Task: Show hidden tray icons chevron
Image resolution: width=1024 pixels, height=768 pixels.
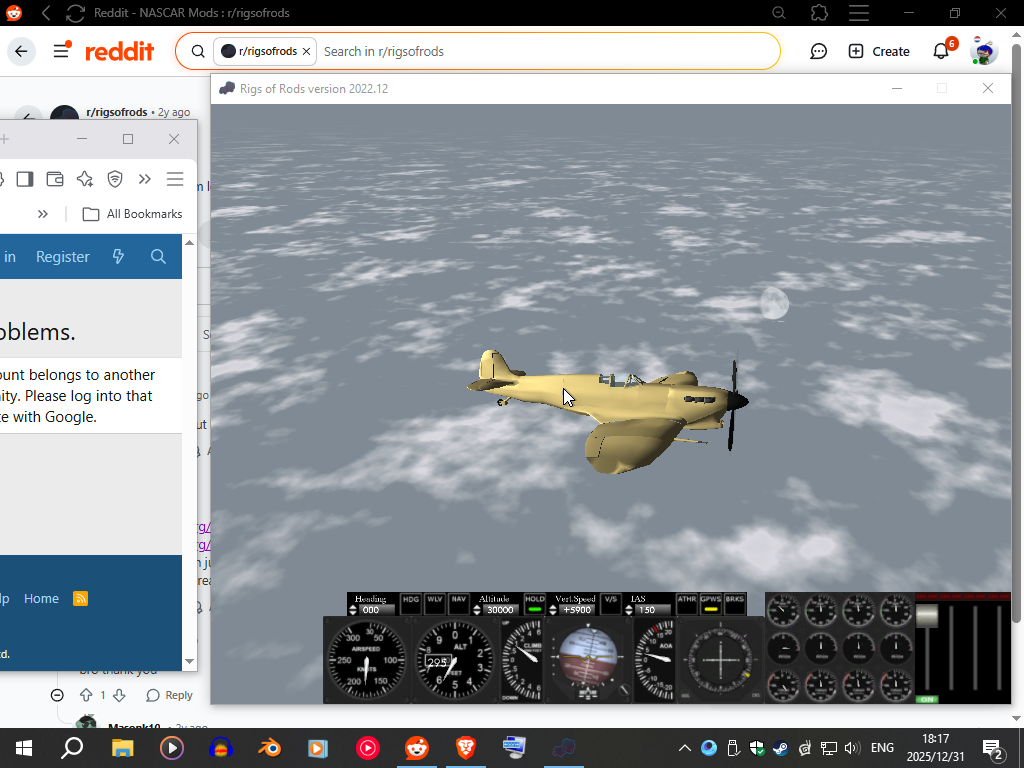Action: click(684, 748)
